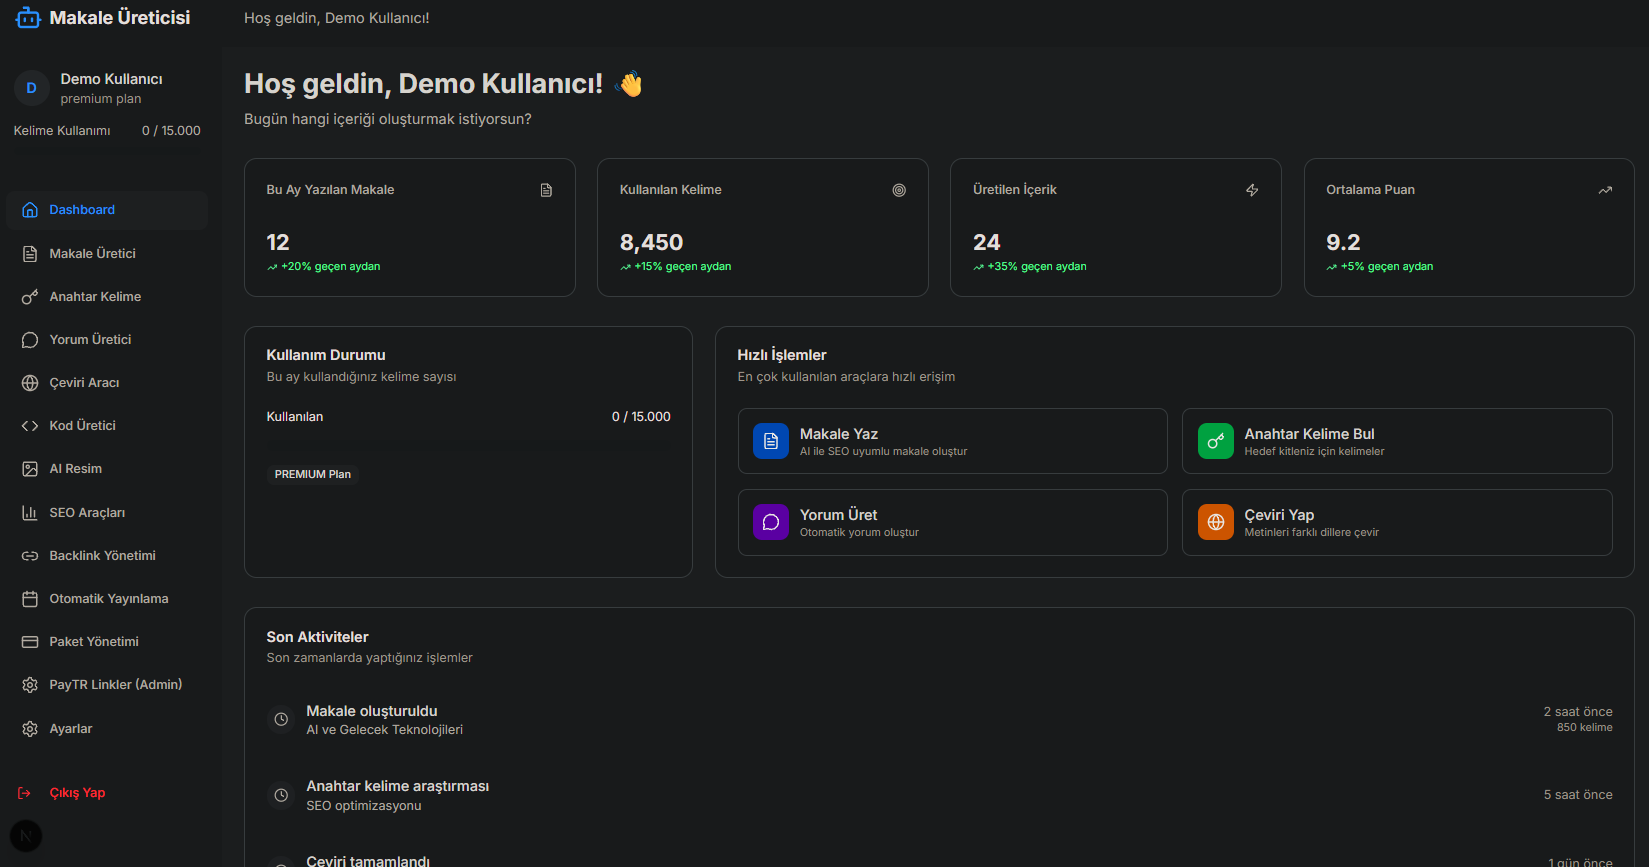Click the Makale Üreticisi robot logo icon
1649x867 pixels.
tap(28, 18)
